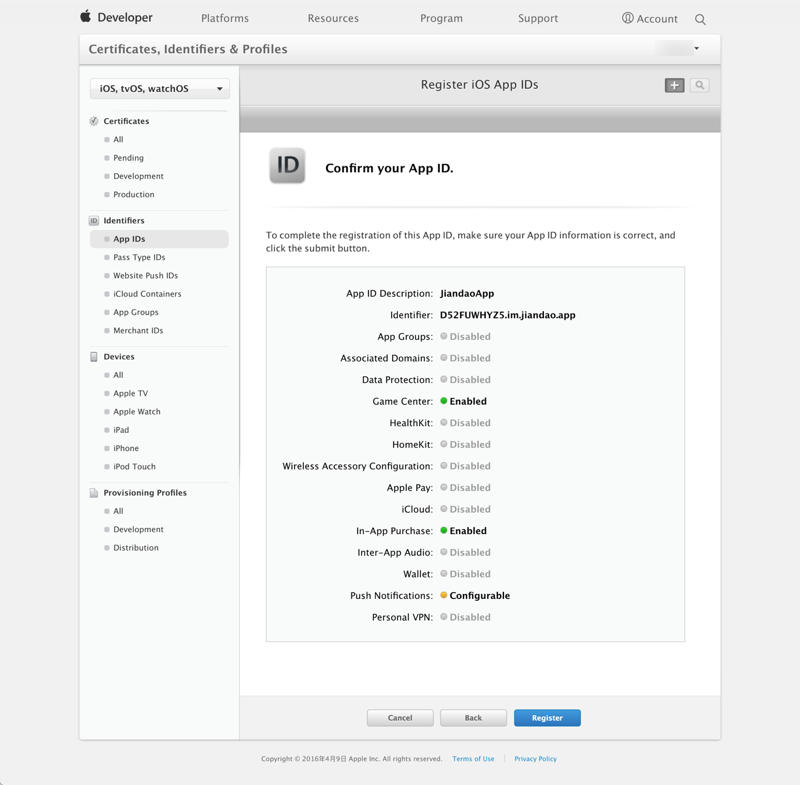Click Wireless Accessory Configuration Disabled status

pyautogui.click(x=465, y=466)
